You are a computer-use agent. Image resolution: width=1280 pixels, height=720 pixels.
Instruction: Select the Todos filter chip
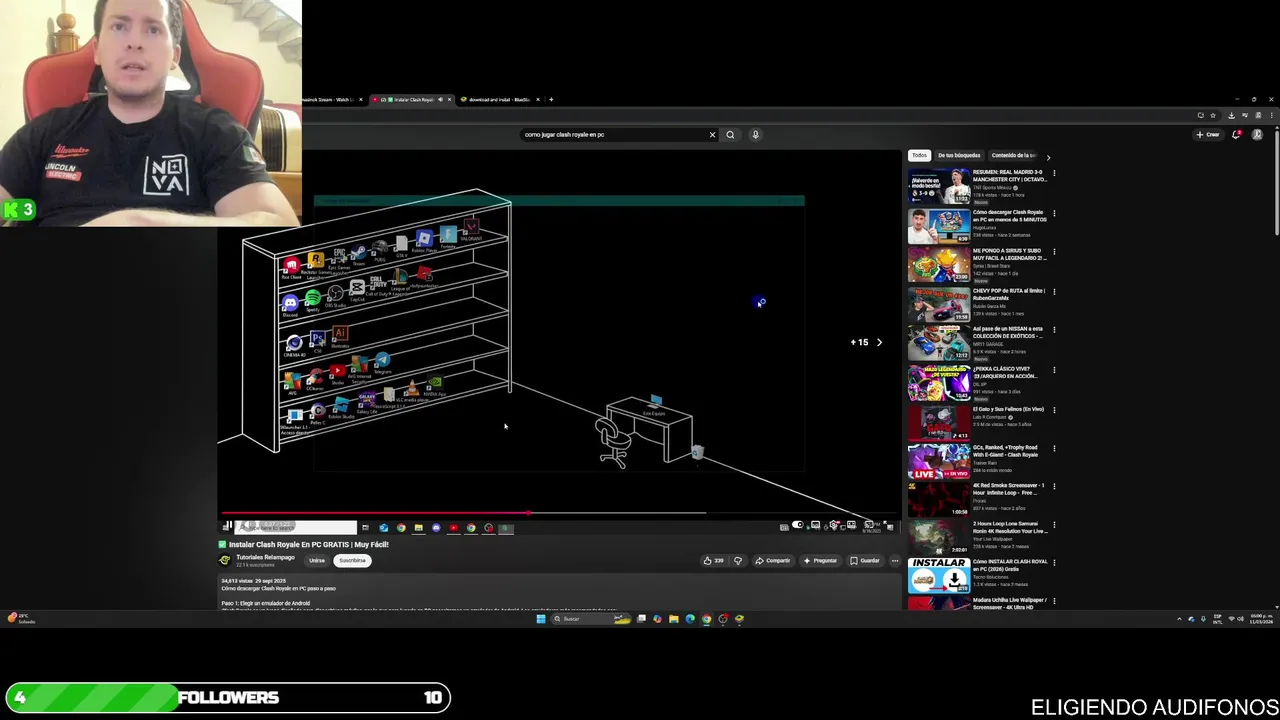(919, 155)
